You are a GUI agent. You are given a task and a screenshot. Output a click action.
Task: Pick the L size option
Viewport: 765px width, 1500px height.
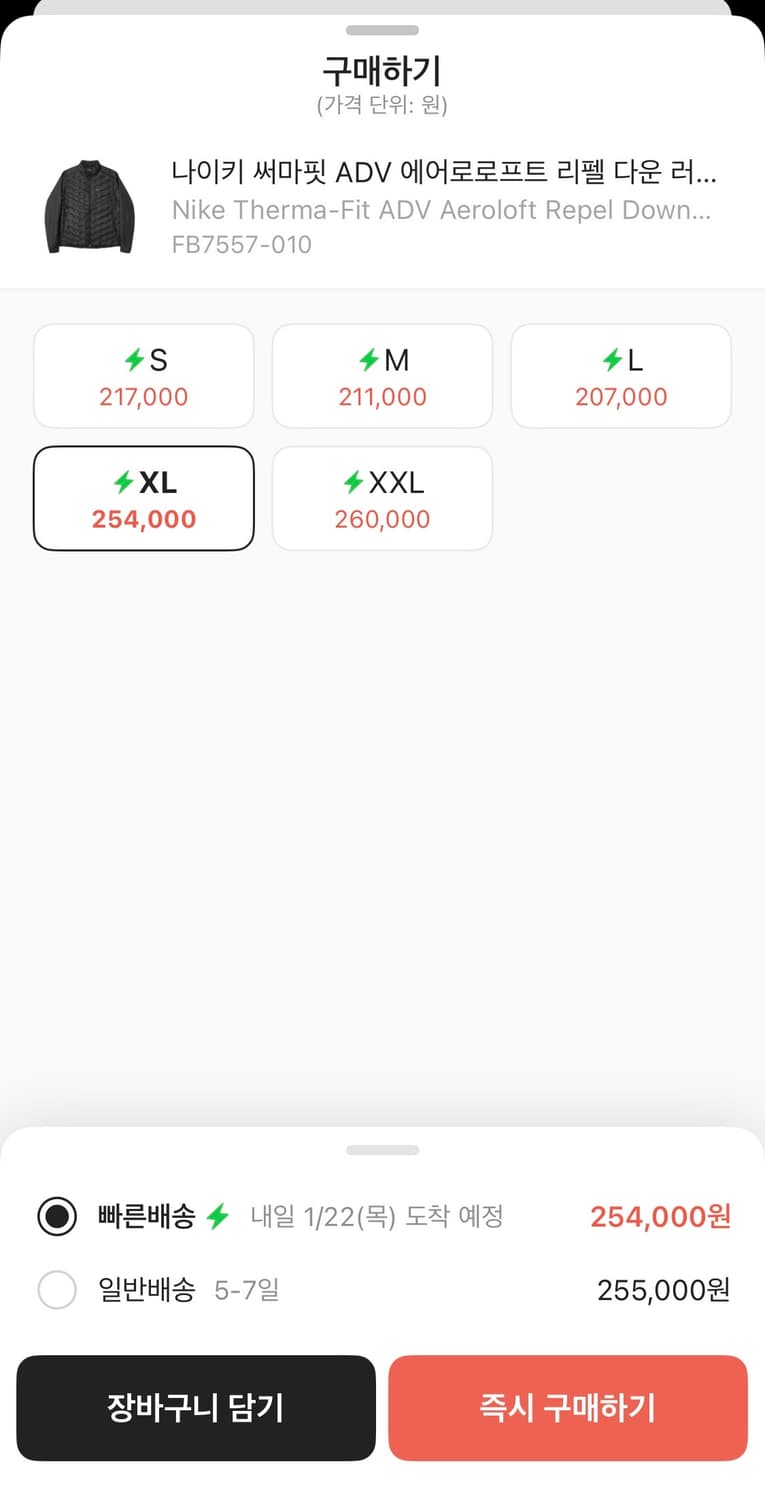click(621, 376)
